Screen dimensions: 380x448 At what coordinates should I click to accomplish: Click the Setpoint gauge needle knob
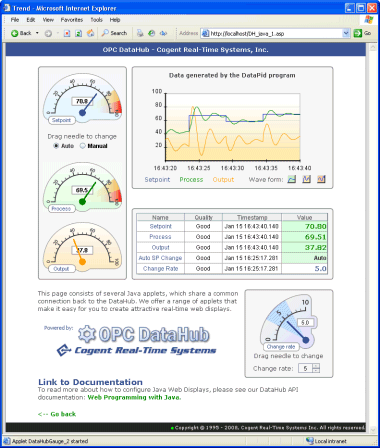82,113
